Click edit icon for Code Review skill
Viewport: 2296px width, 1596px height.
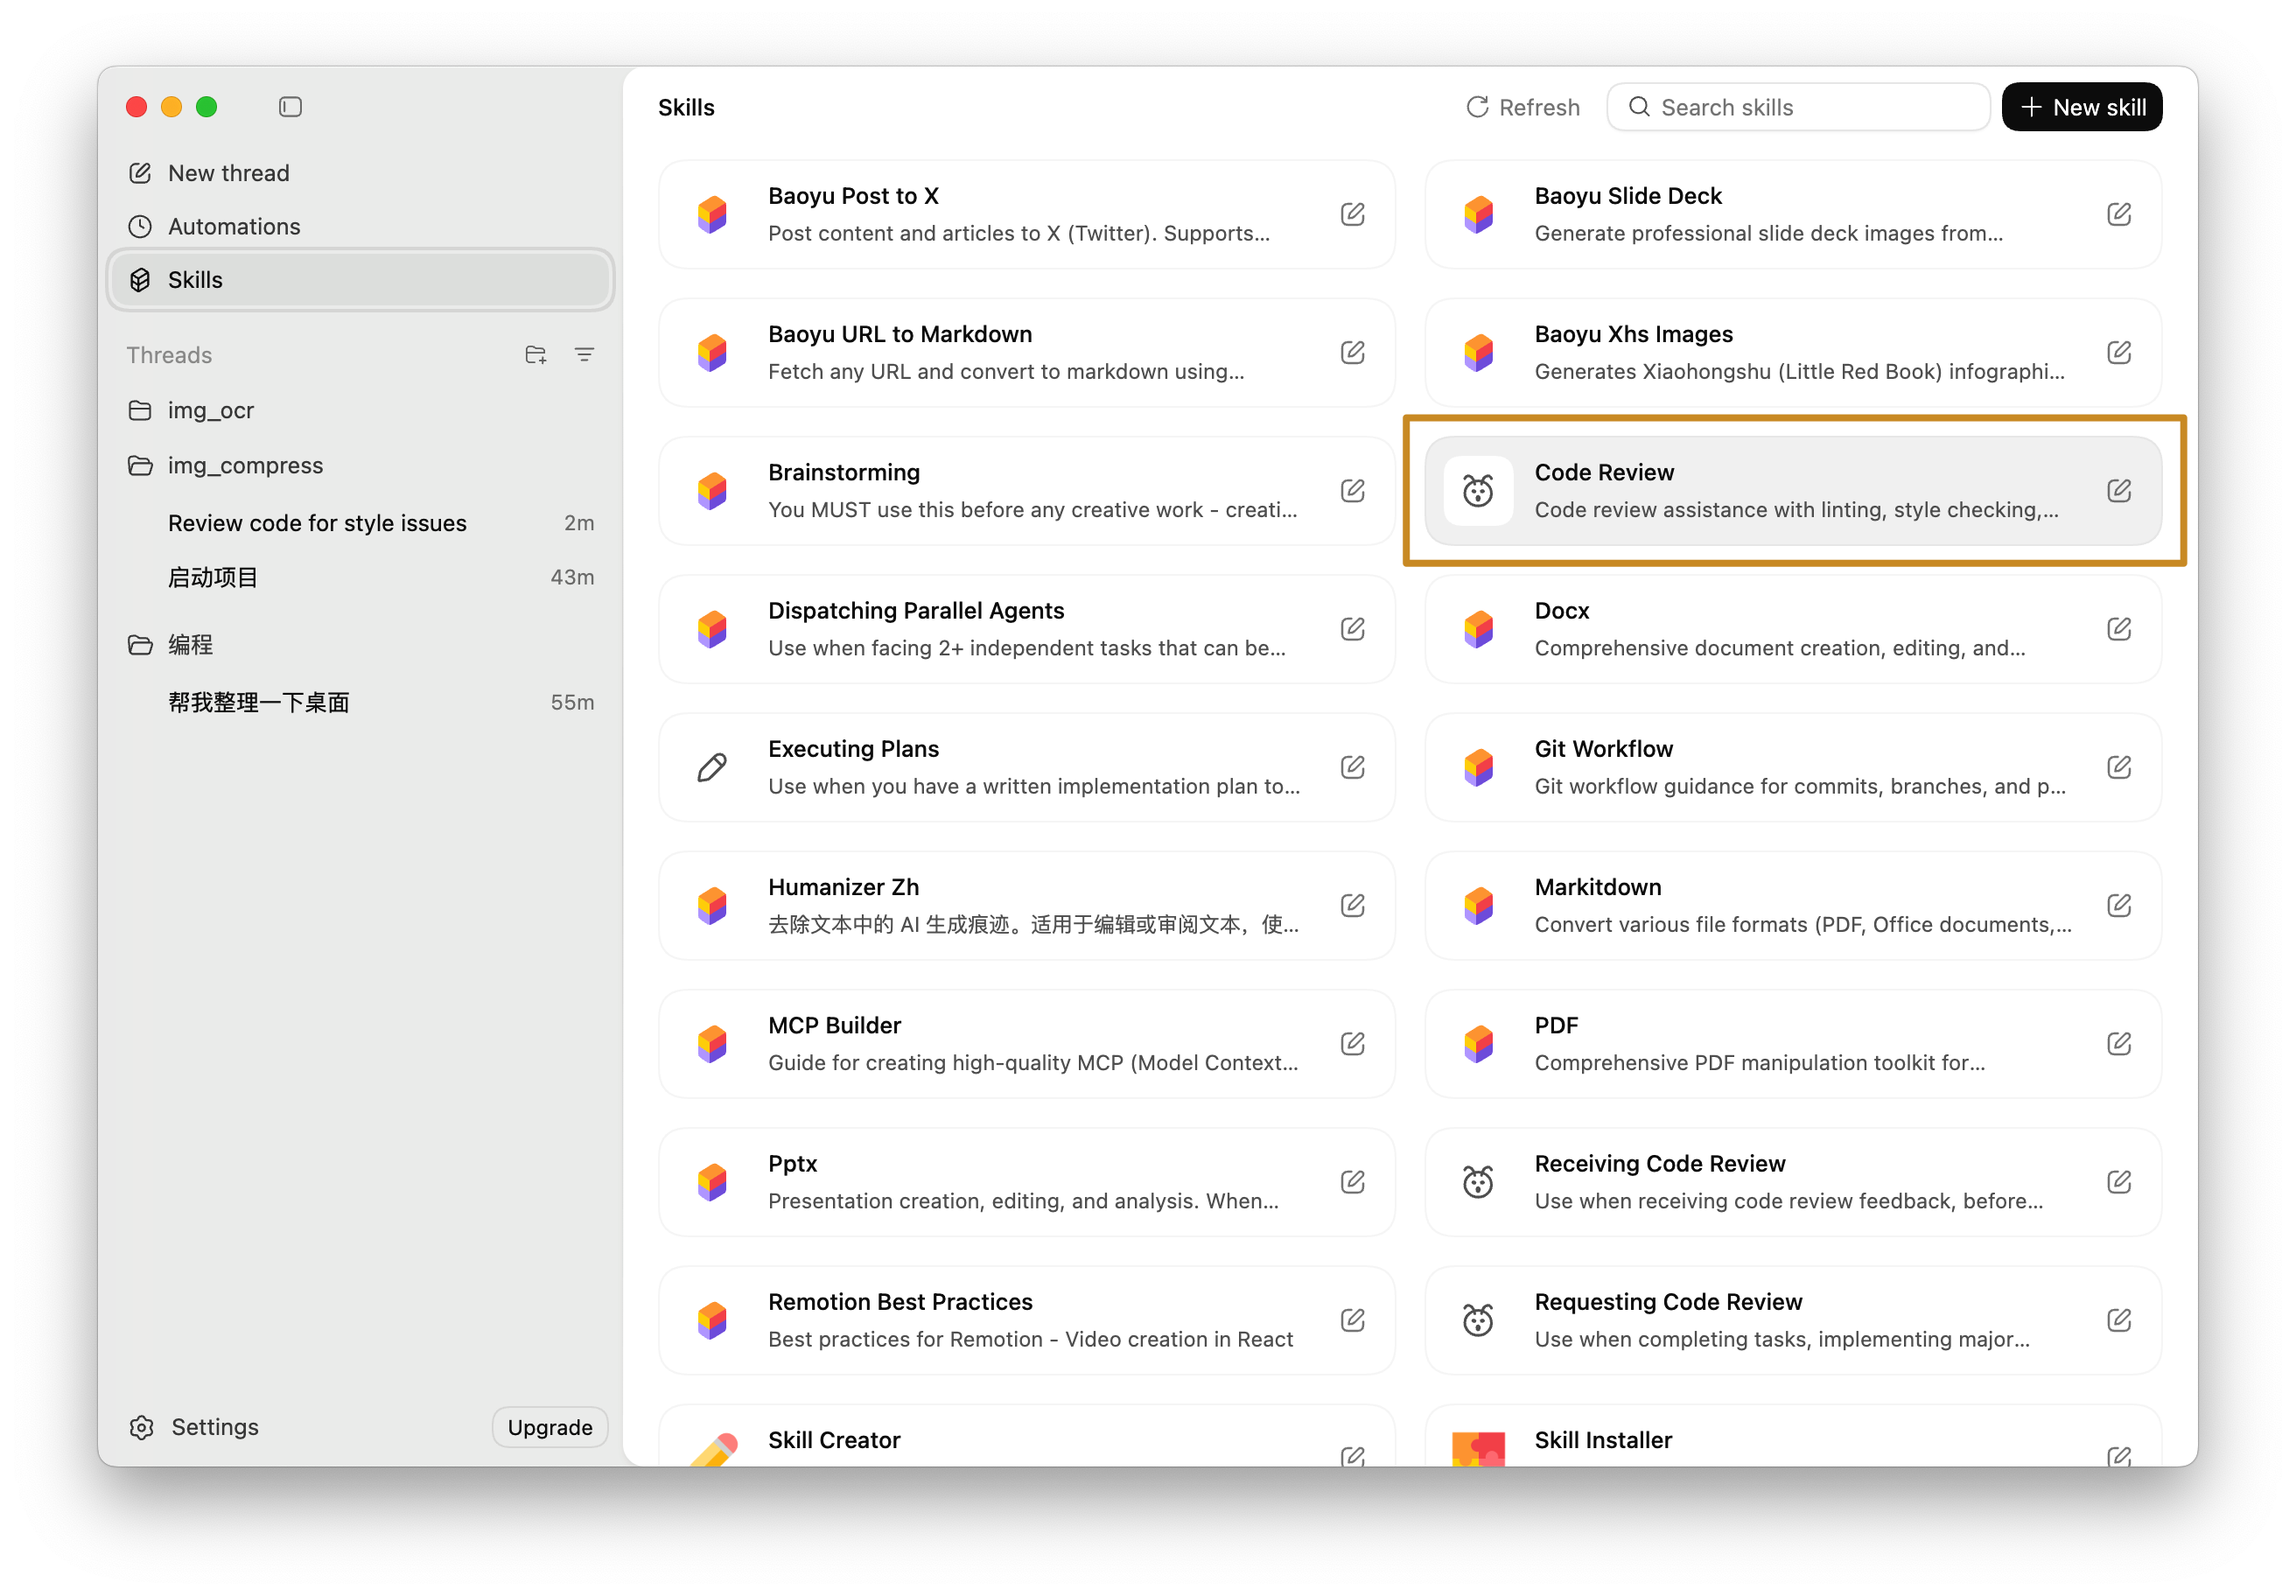pos(2118,491)
